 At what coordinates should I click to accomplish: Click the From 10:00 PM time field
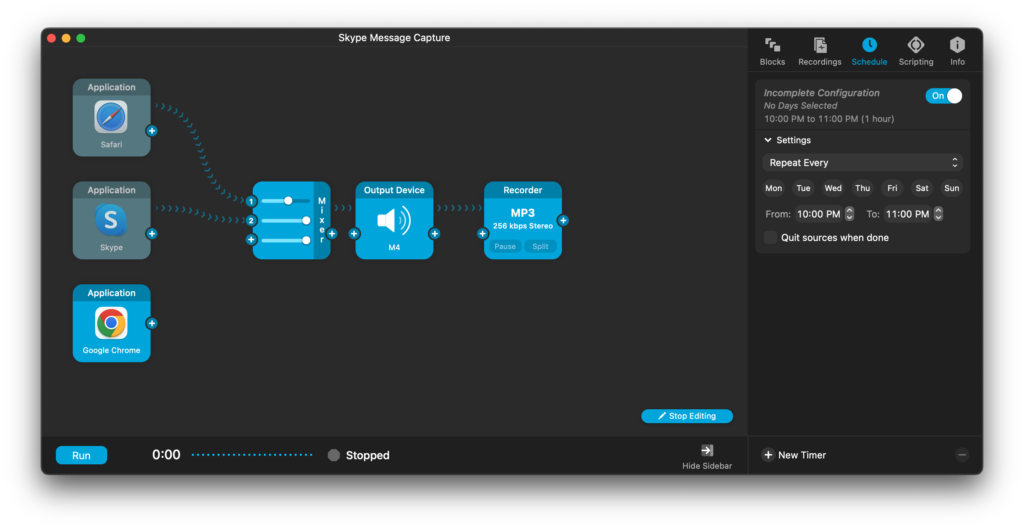coord(819,214)
